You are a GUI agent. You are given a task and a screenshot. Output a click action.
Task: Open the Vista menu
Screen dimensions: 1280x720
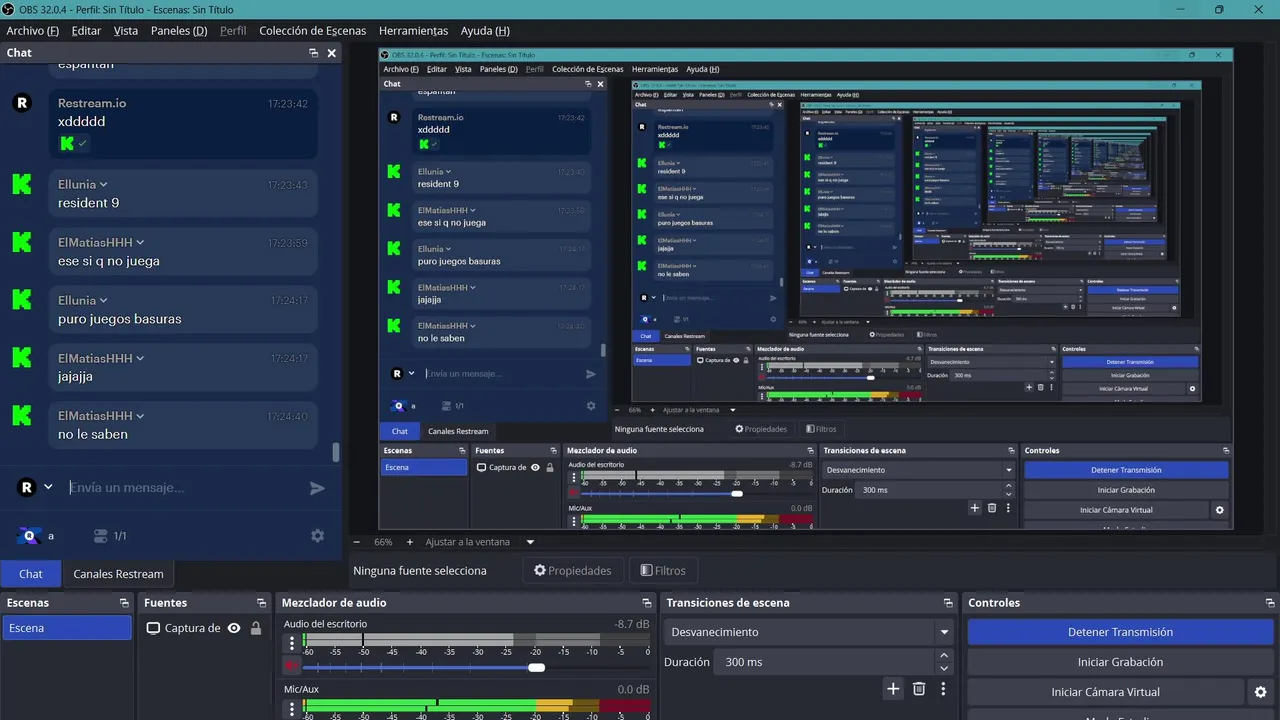point(126,31)
